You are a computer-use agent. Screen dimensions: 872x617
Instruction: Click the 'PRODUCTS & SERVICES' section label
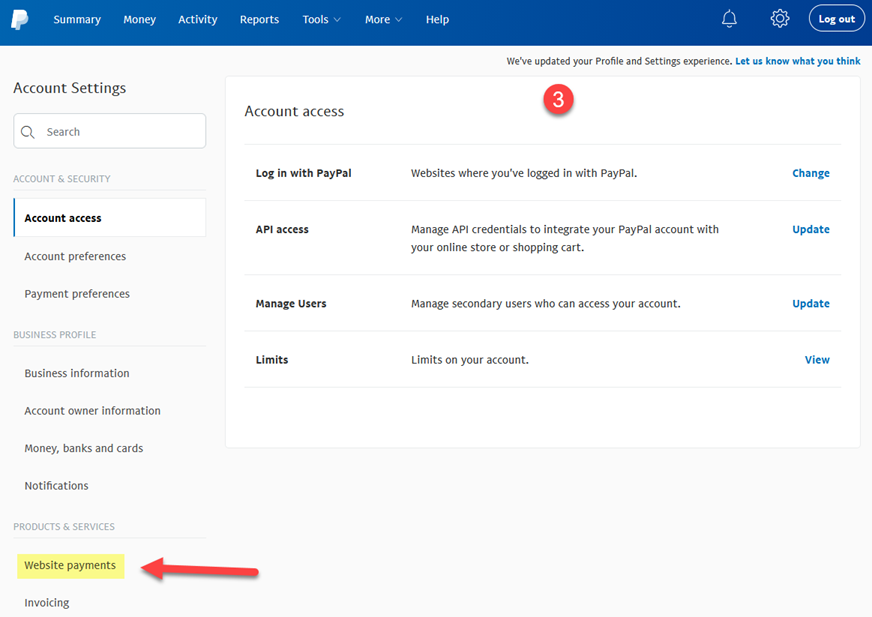tap(64, 526)
